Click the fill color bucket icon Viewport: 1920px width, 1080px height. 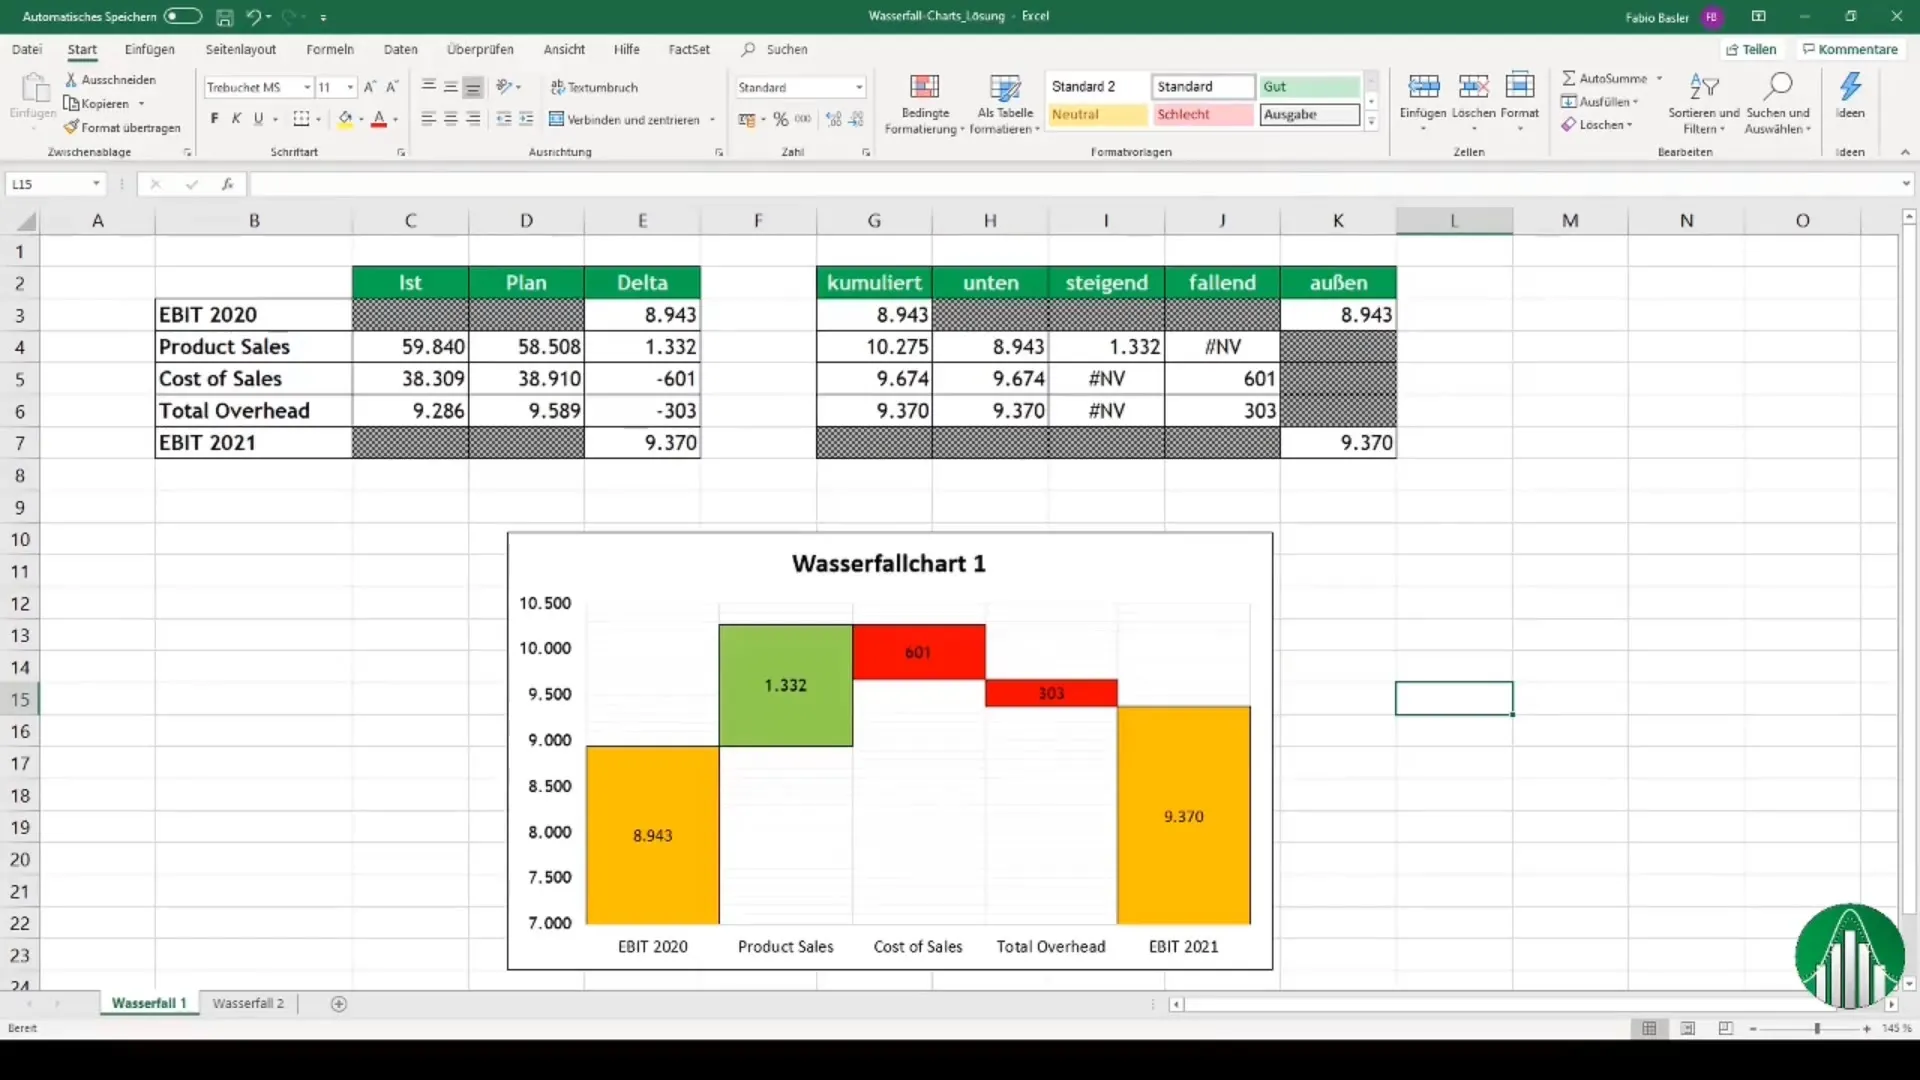point(345,119)
